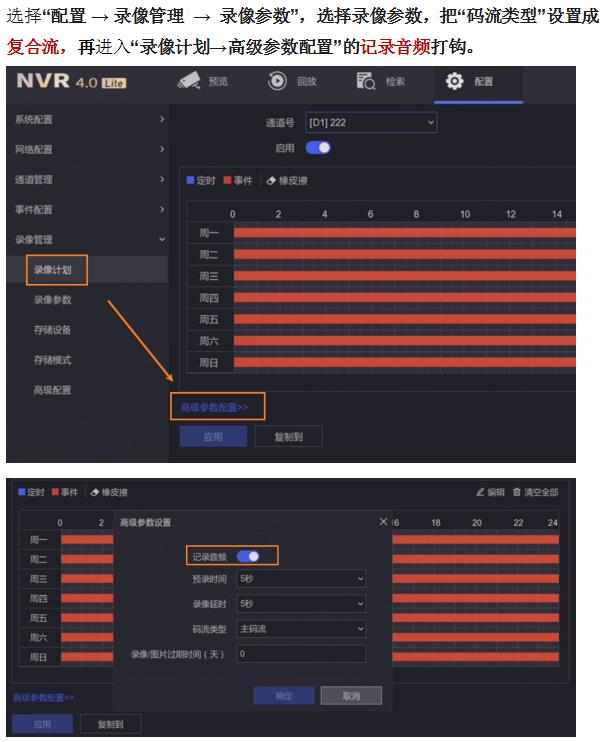Open the 检索 search icon

click(365, 81)
